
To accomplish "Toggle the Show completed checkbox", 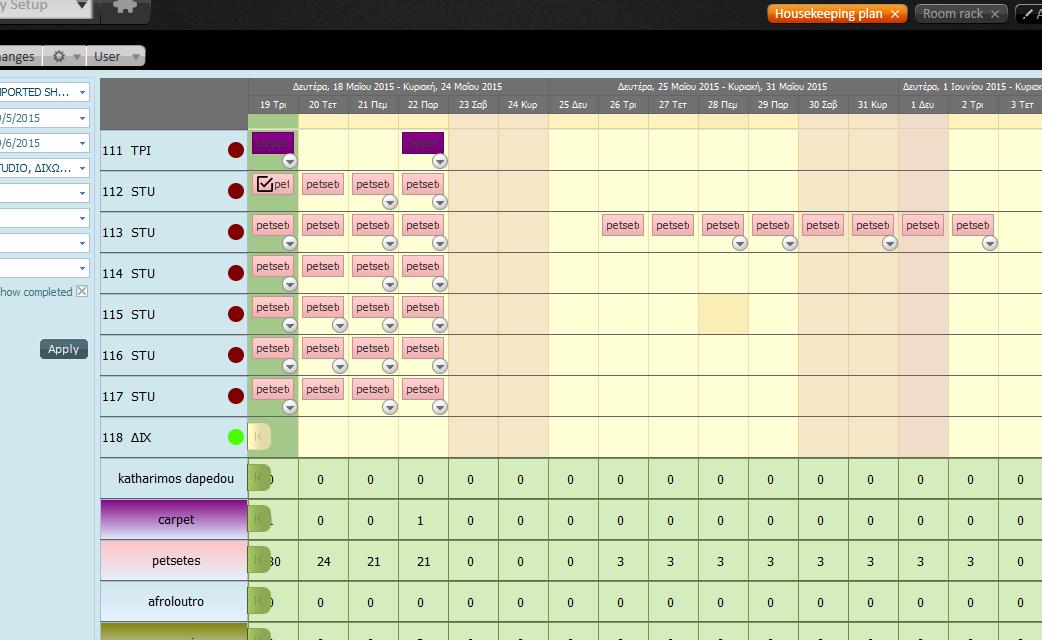I will coord(82,292).
